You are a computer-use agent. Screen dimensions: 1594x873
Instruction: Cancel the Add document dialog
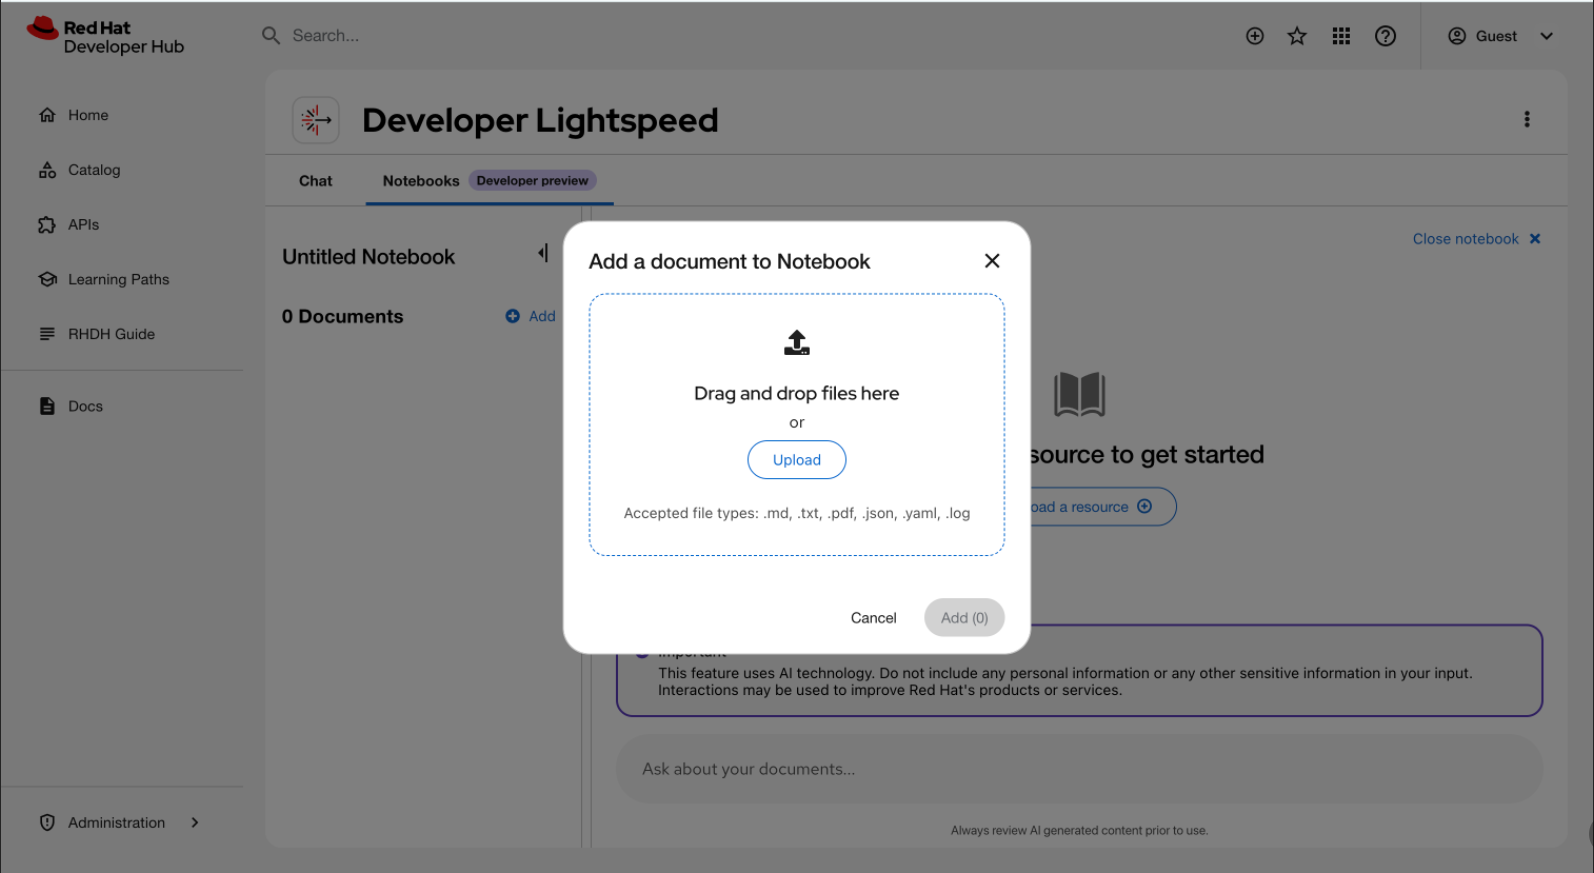click(x=873, y=618)
